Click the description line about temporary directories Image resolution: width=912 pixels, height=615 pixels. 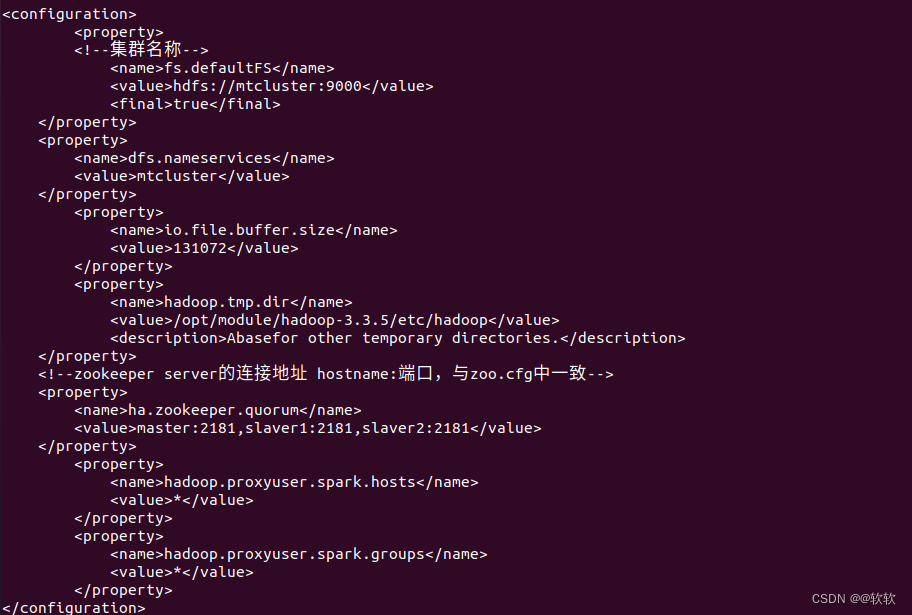398,339
